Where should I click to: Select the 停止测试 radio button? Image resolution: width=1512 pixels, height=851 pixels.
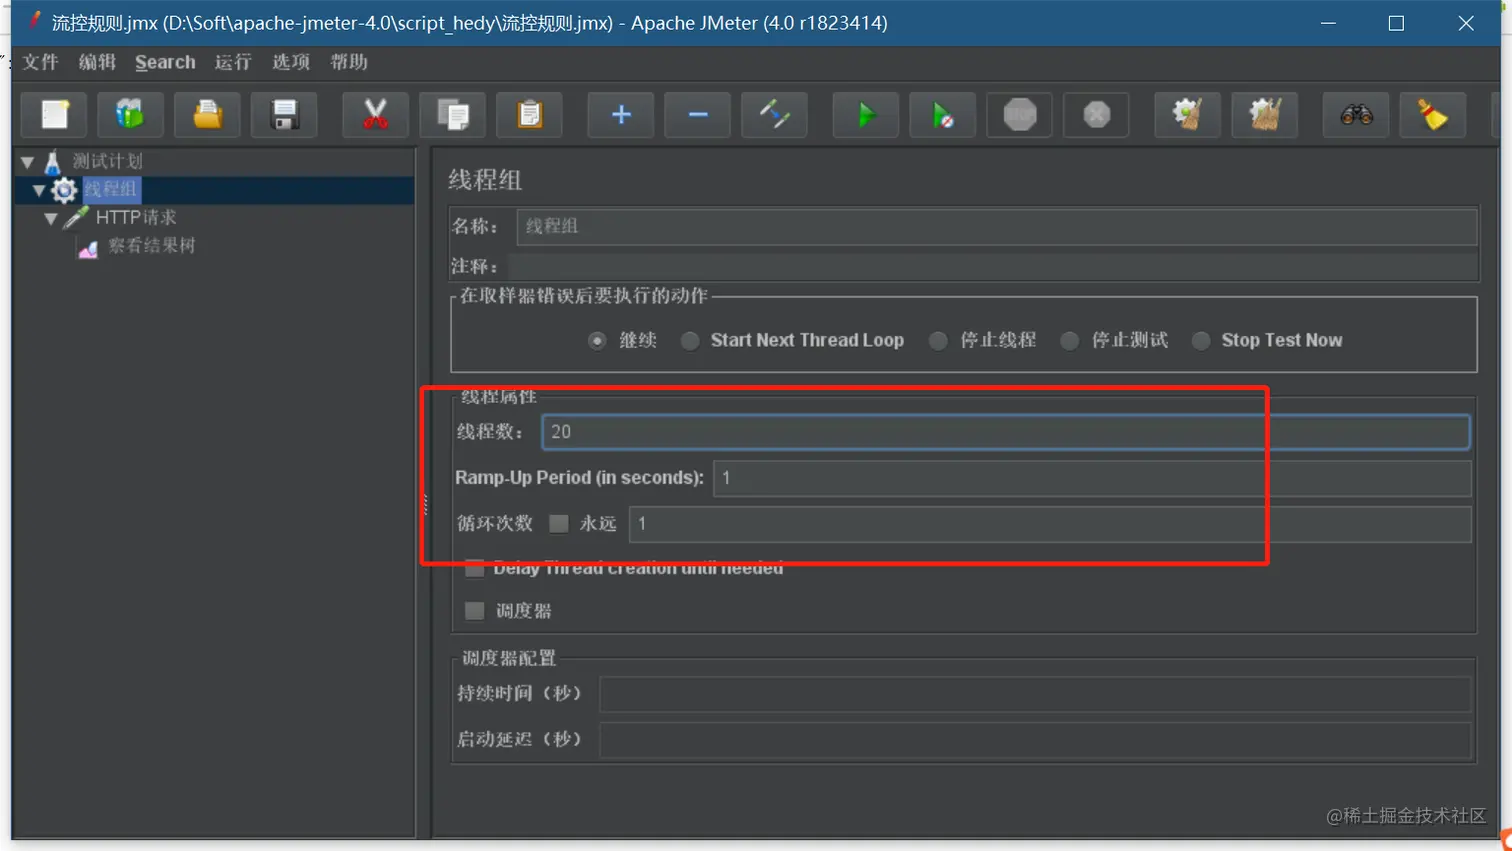pyautogui.click(x=1070, y=341)
